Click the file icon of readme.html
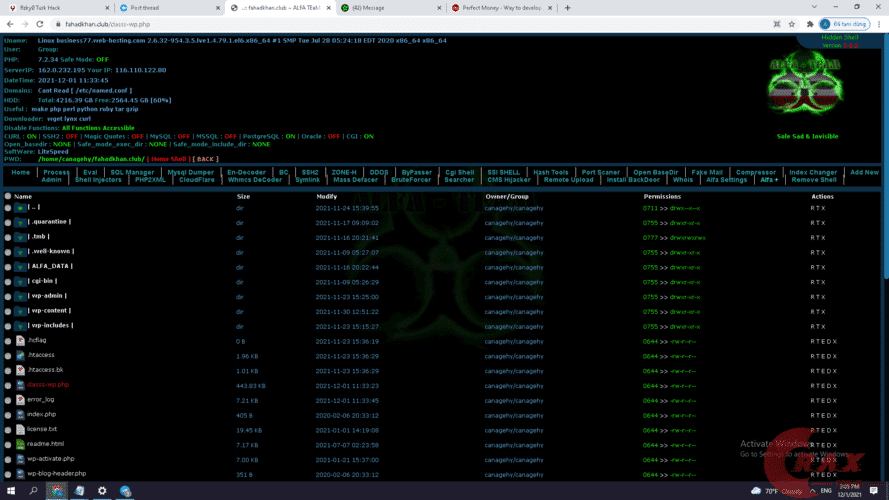889x500 pixels. coord(20,444)
